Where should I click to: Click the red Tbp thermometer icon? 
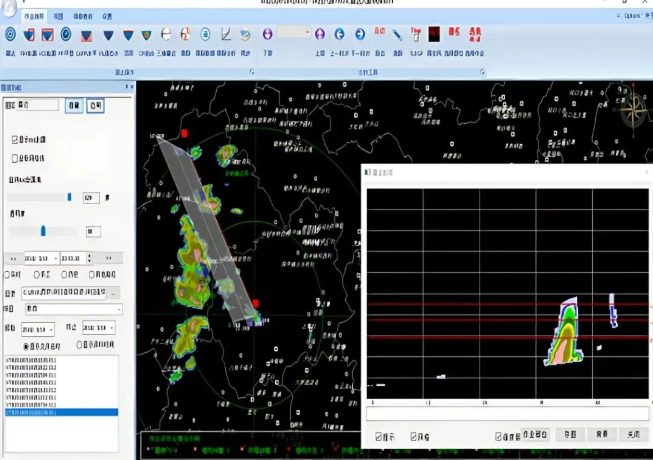coord(416,35)
